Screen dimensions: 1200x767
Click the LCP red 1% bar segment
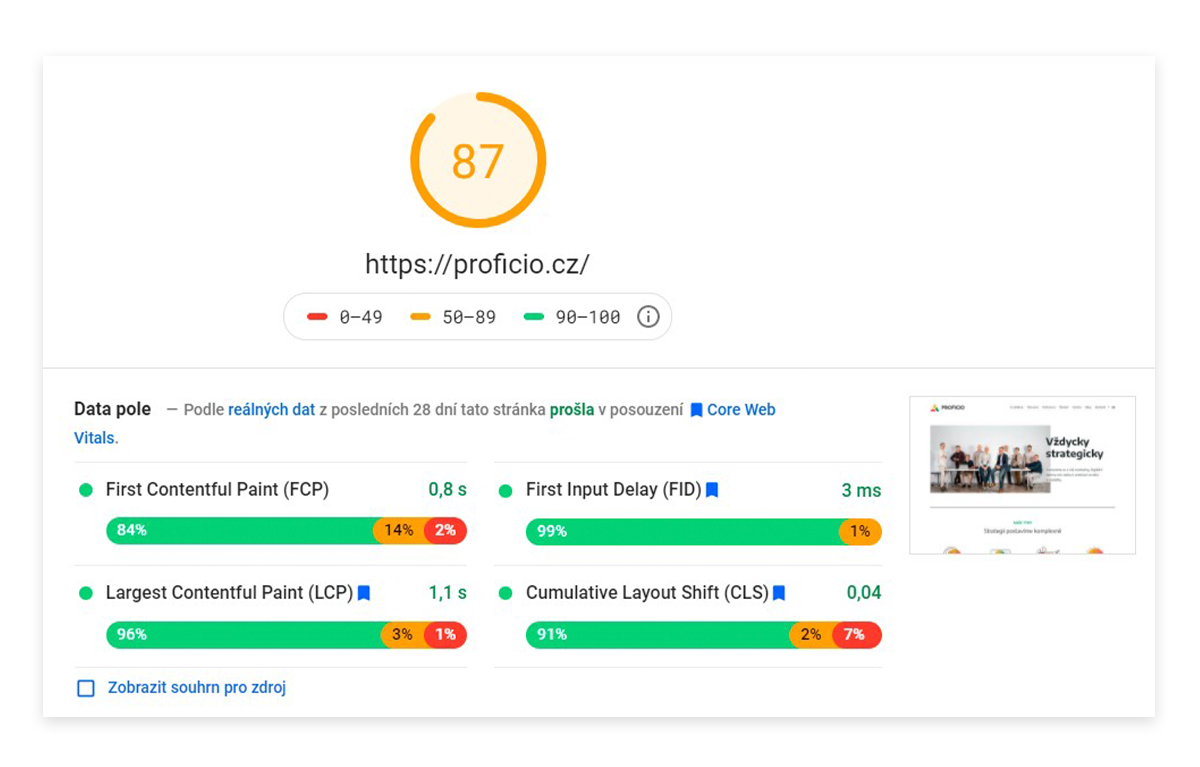(445, 634)
